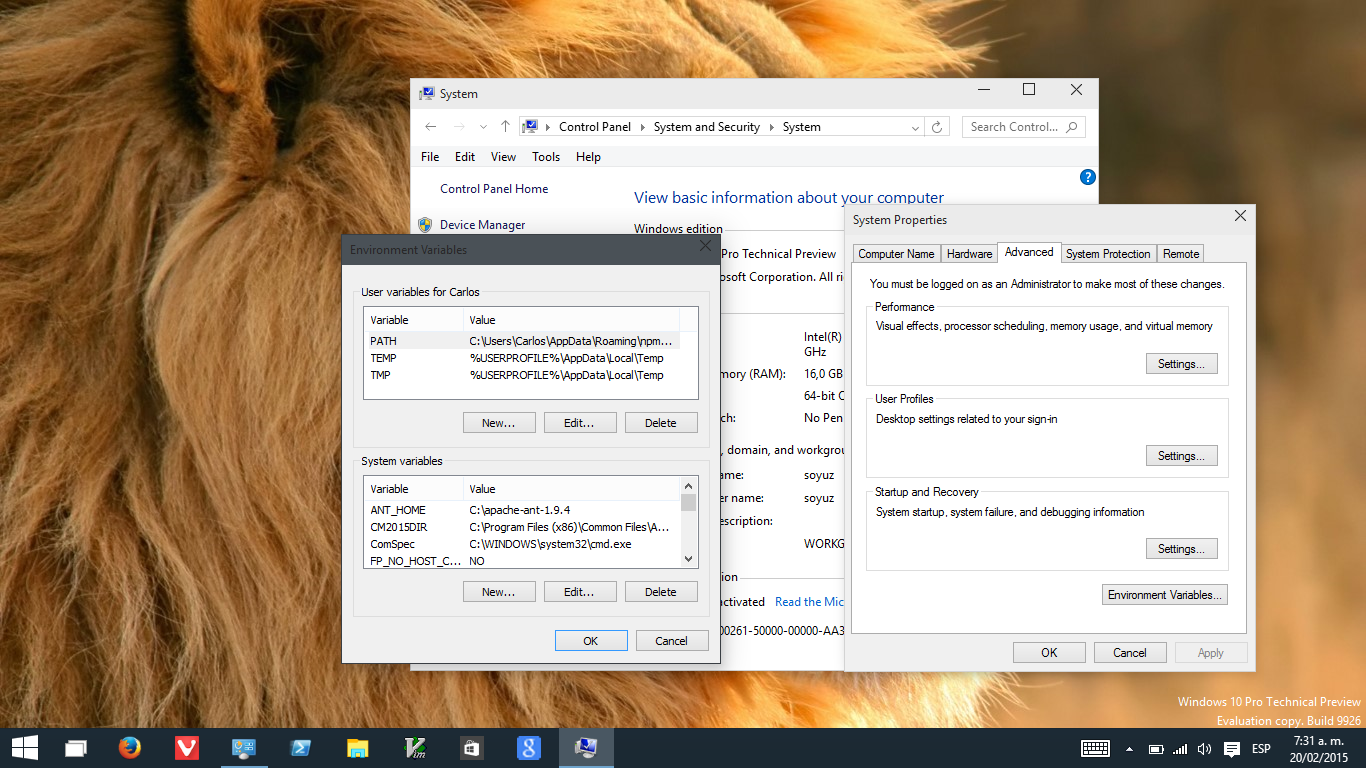Open the touch keyboard from the system tray
1366x768 pixels.
coord(1095,747)
